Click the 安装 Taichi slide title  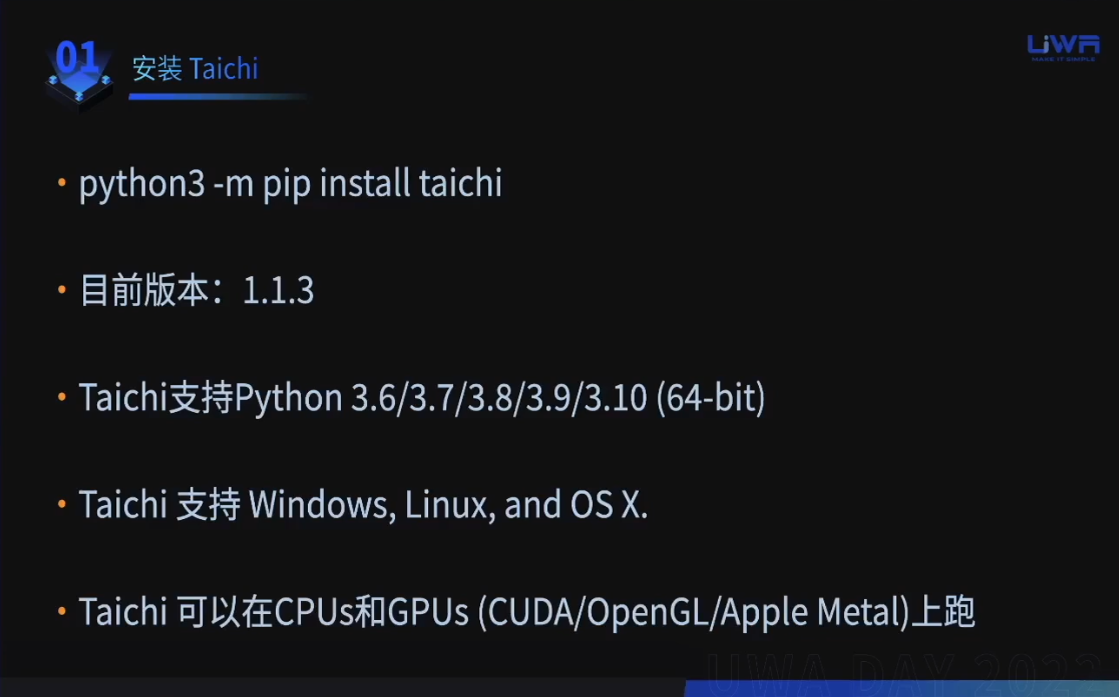(195, 68)
